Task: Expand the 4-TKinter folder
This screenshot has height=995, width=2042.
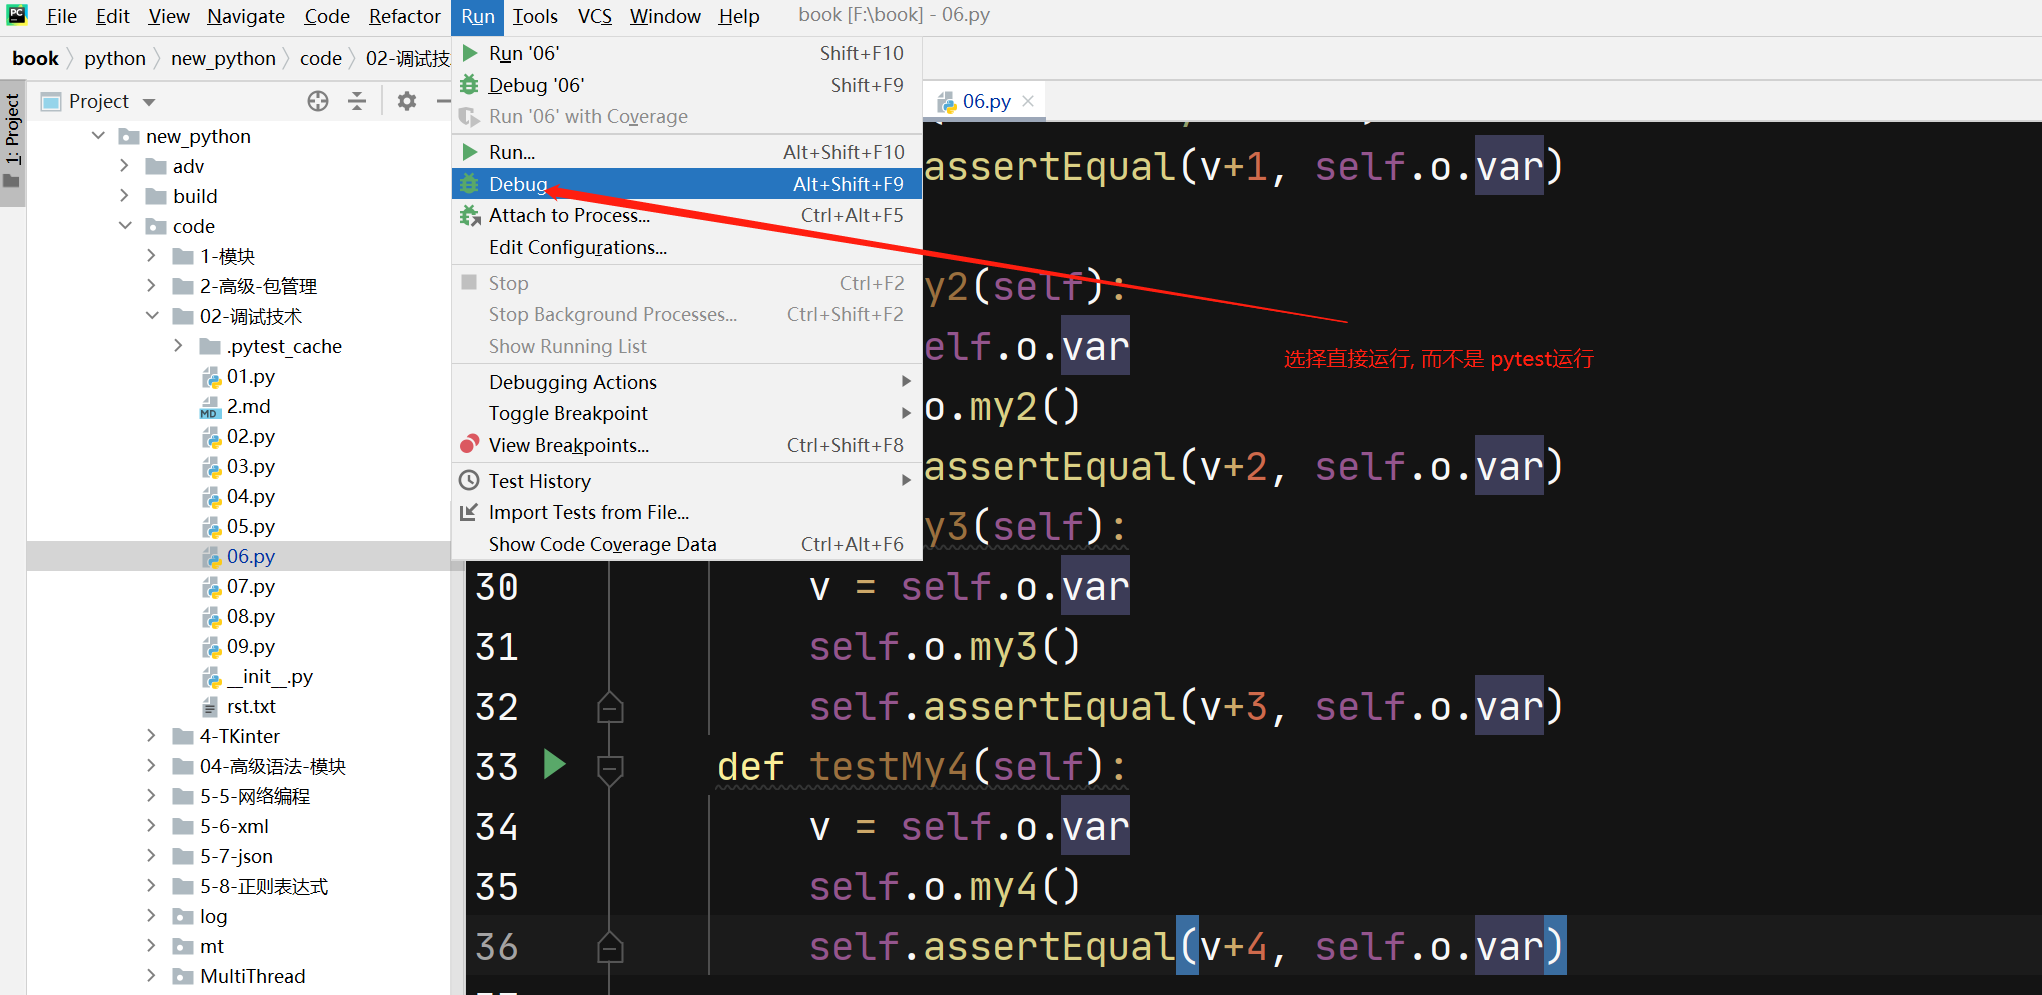Action: [151, 736]
